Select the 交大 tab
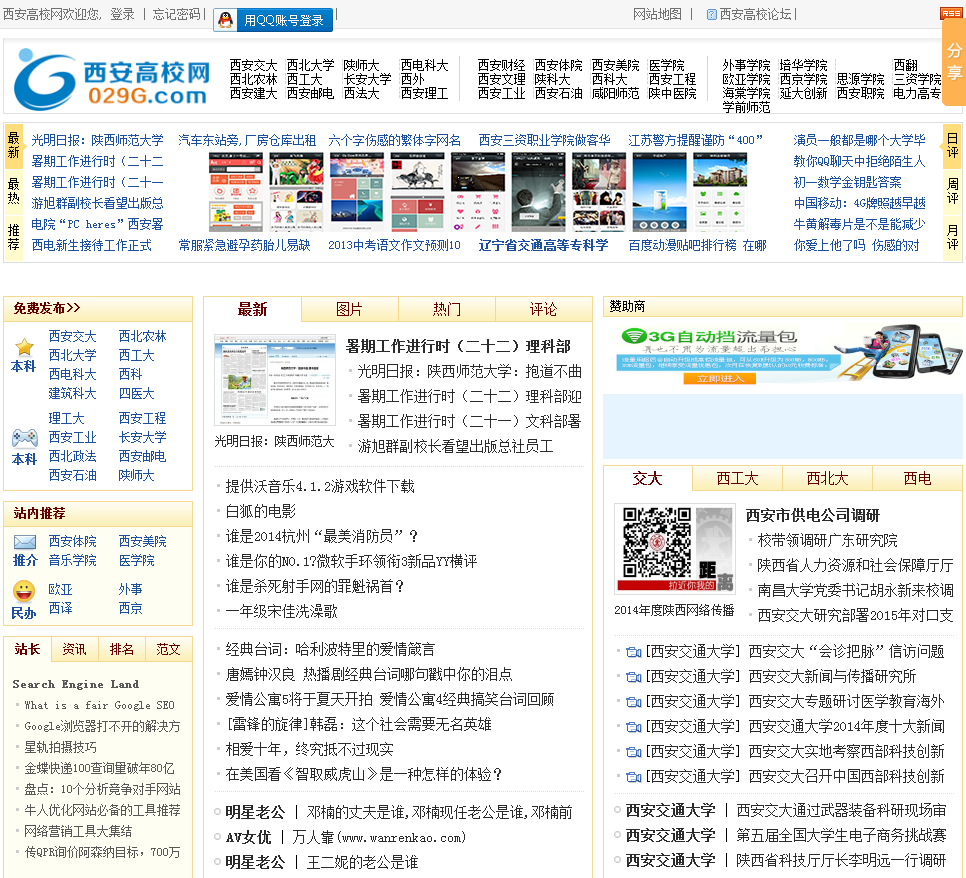Image resolution: width=966 pixels, height=878 pixels. [x=647, y=478]
